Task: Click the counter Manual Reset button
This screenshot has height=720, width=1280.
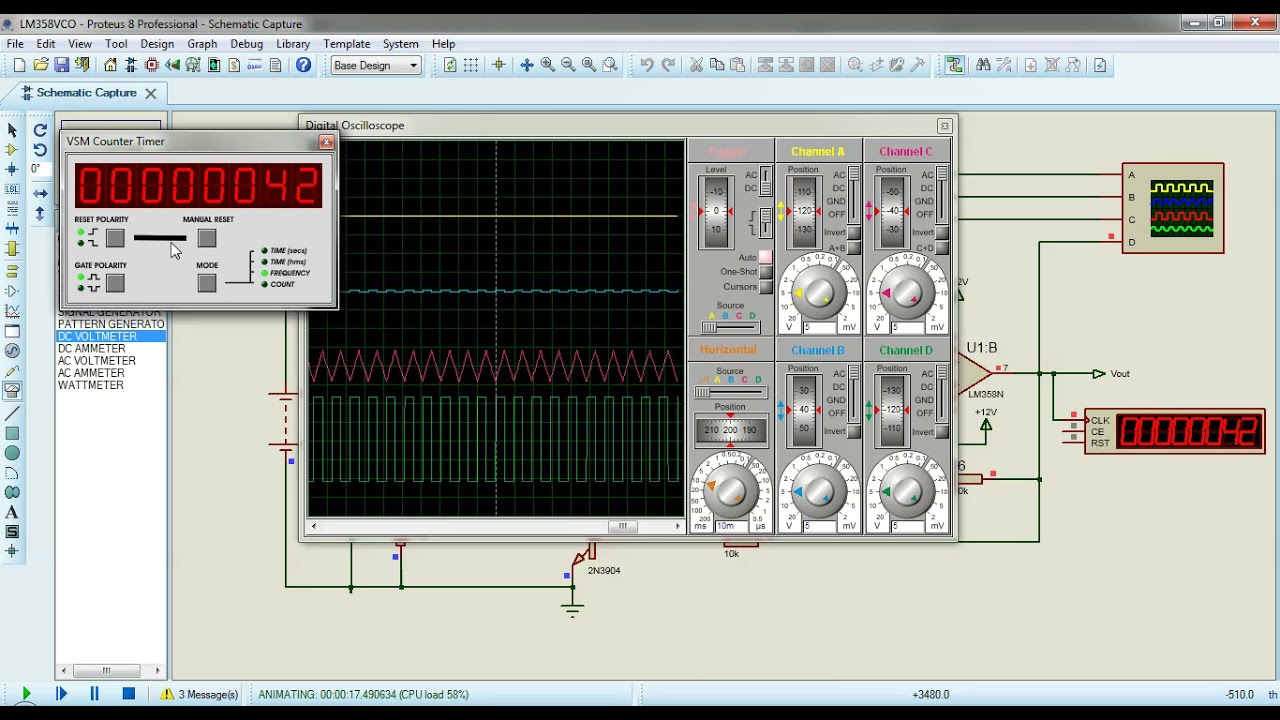Action: coord(207,238)
